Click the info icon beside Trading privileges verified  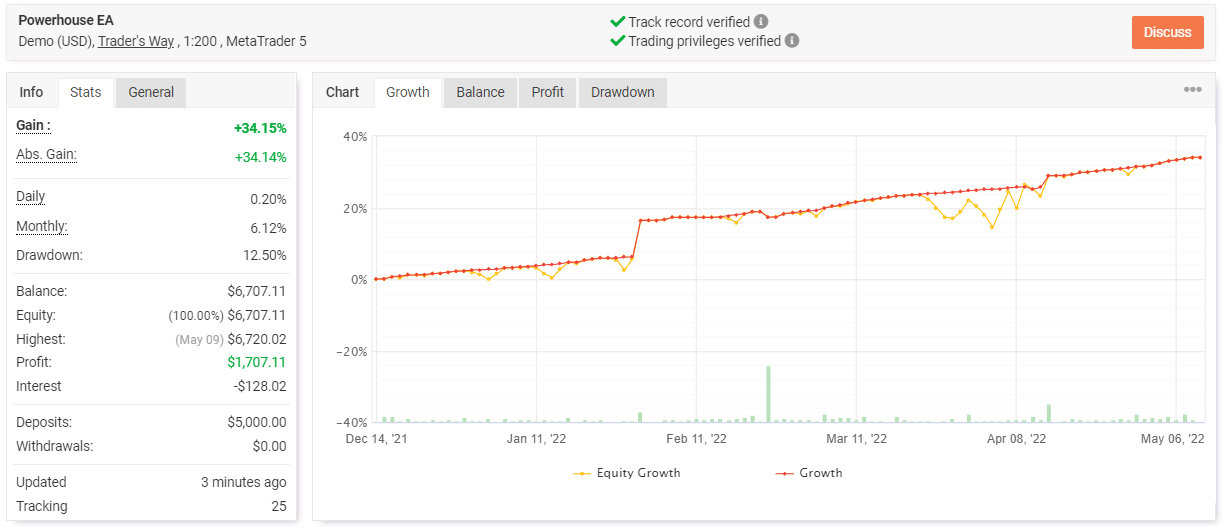[792, 41]
